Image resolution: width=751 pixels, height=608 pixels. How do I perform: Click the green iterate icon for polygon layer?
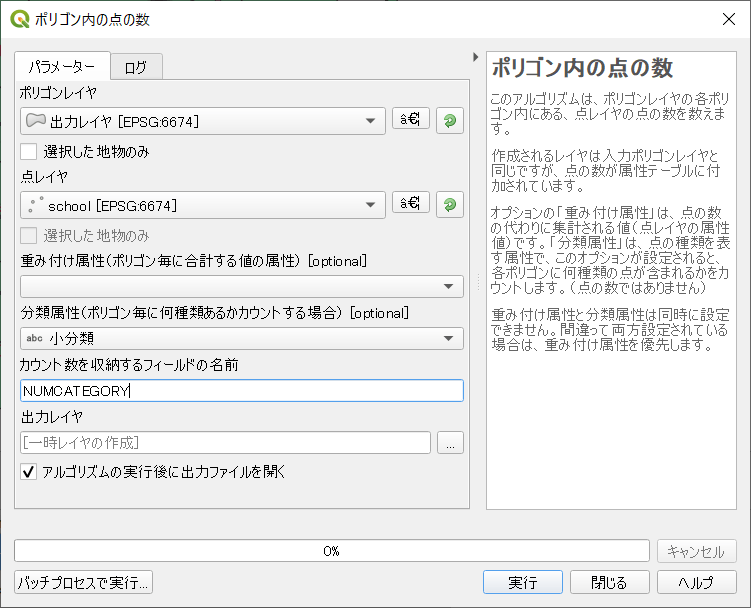tap(450, 120)
